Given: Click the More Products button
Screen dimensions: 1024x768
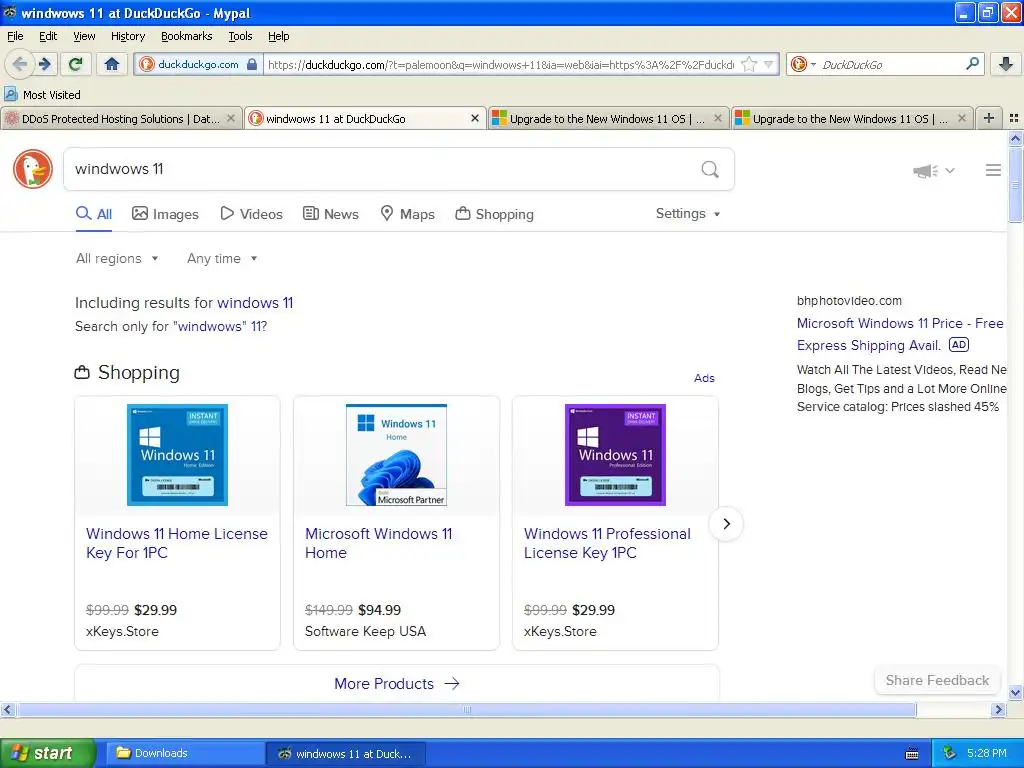Looking at the screenshot, I should pos(397,684).
